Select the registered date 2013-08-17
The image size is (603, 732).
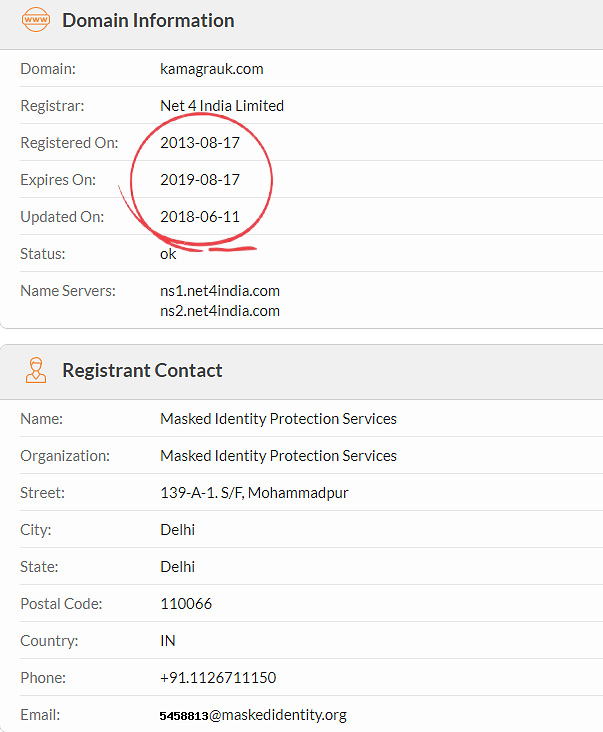[200, 143]
